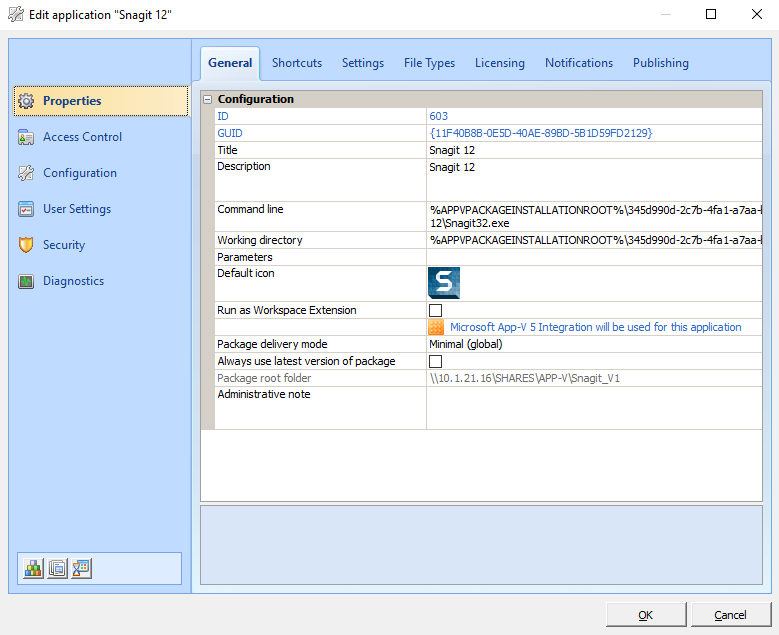Viewport: 779px width, 635px height.
Task: Click the Title field containing Snagit 12
Action: click(x=593, y=150)
